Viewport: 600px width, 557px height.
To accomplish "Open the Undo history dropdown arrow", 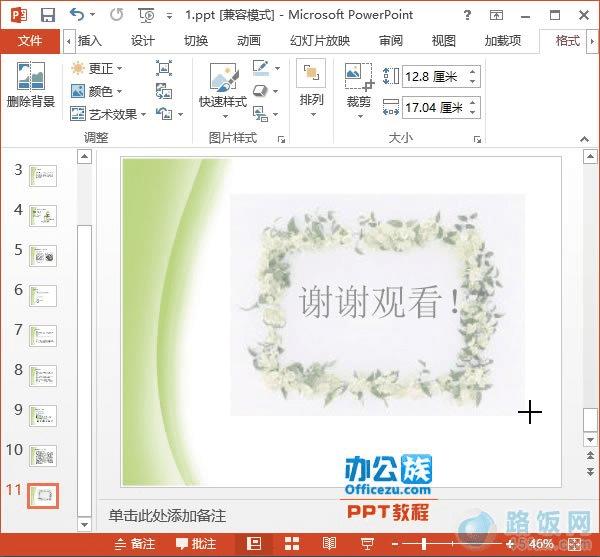I will [93, 15].
